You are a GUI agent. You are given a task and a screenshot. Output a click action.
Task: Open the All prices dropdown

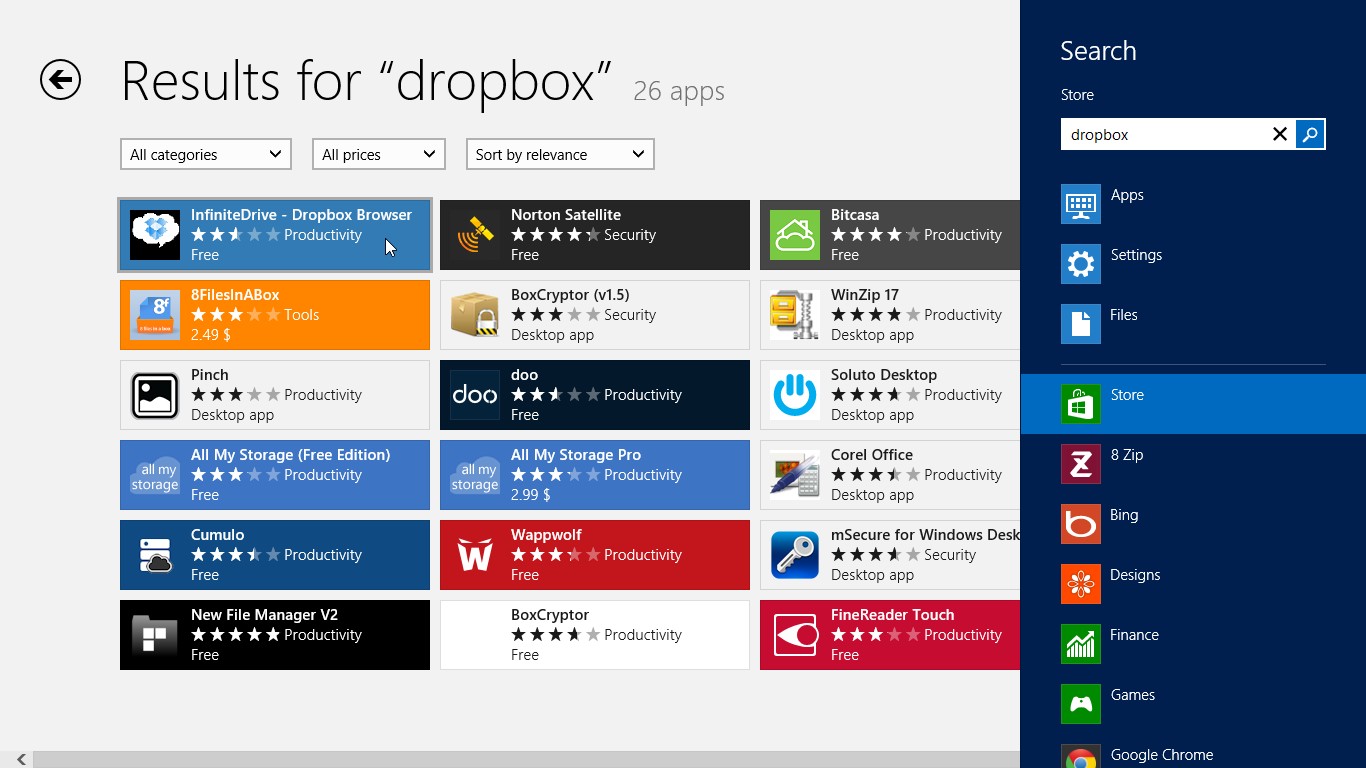point(379,154)
